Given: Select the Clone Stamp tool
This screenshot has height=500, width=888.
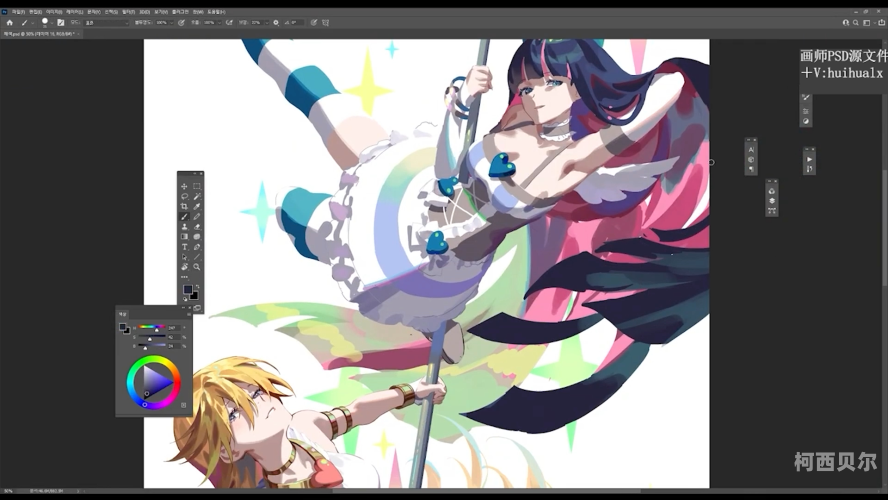Looking at the screenshot, I should pos(184,227).
